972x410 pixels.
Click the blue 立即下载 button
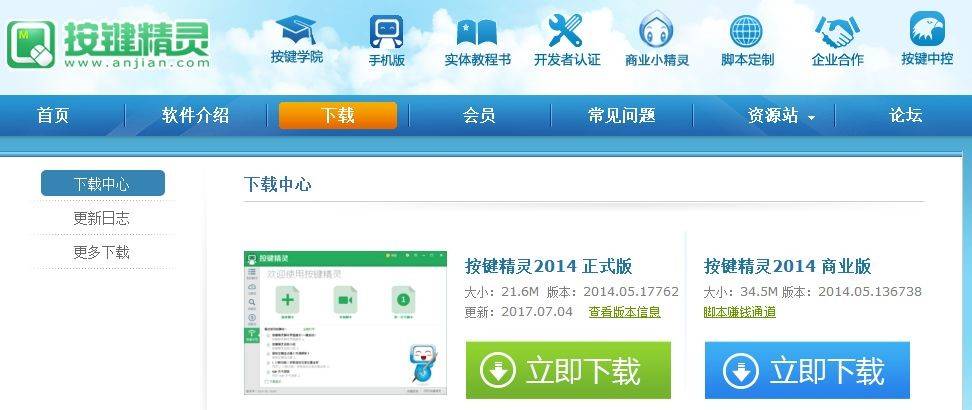tap(807, 370)
